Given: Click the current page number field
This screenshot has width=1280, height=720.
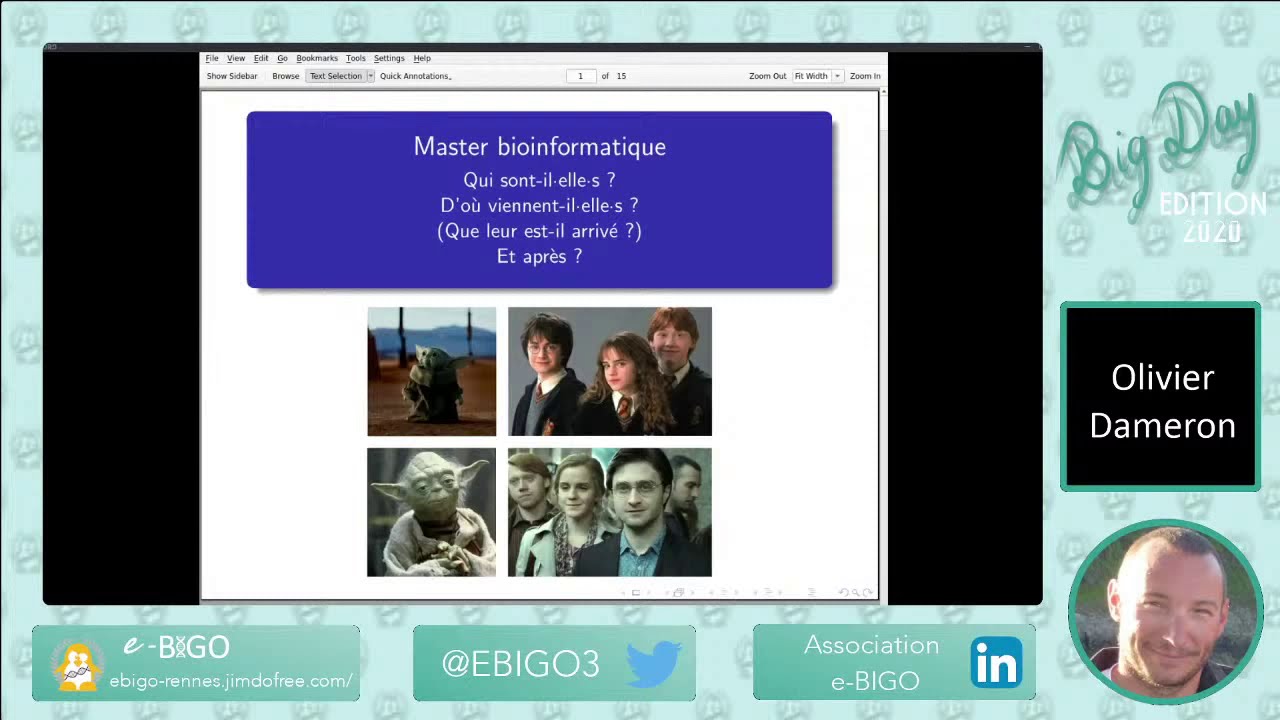Looking at the screenshot, I should coord(580,76).
